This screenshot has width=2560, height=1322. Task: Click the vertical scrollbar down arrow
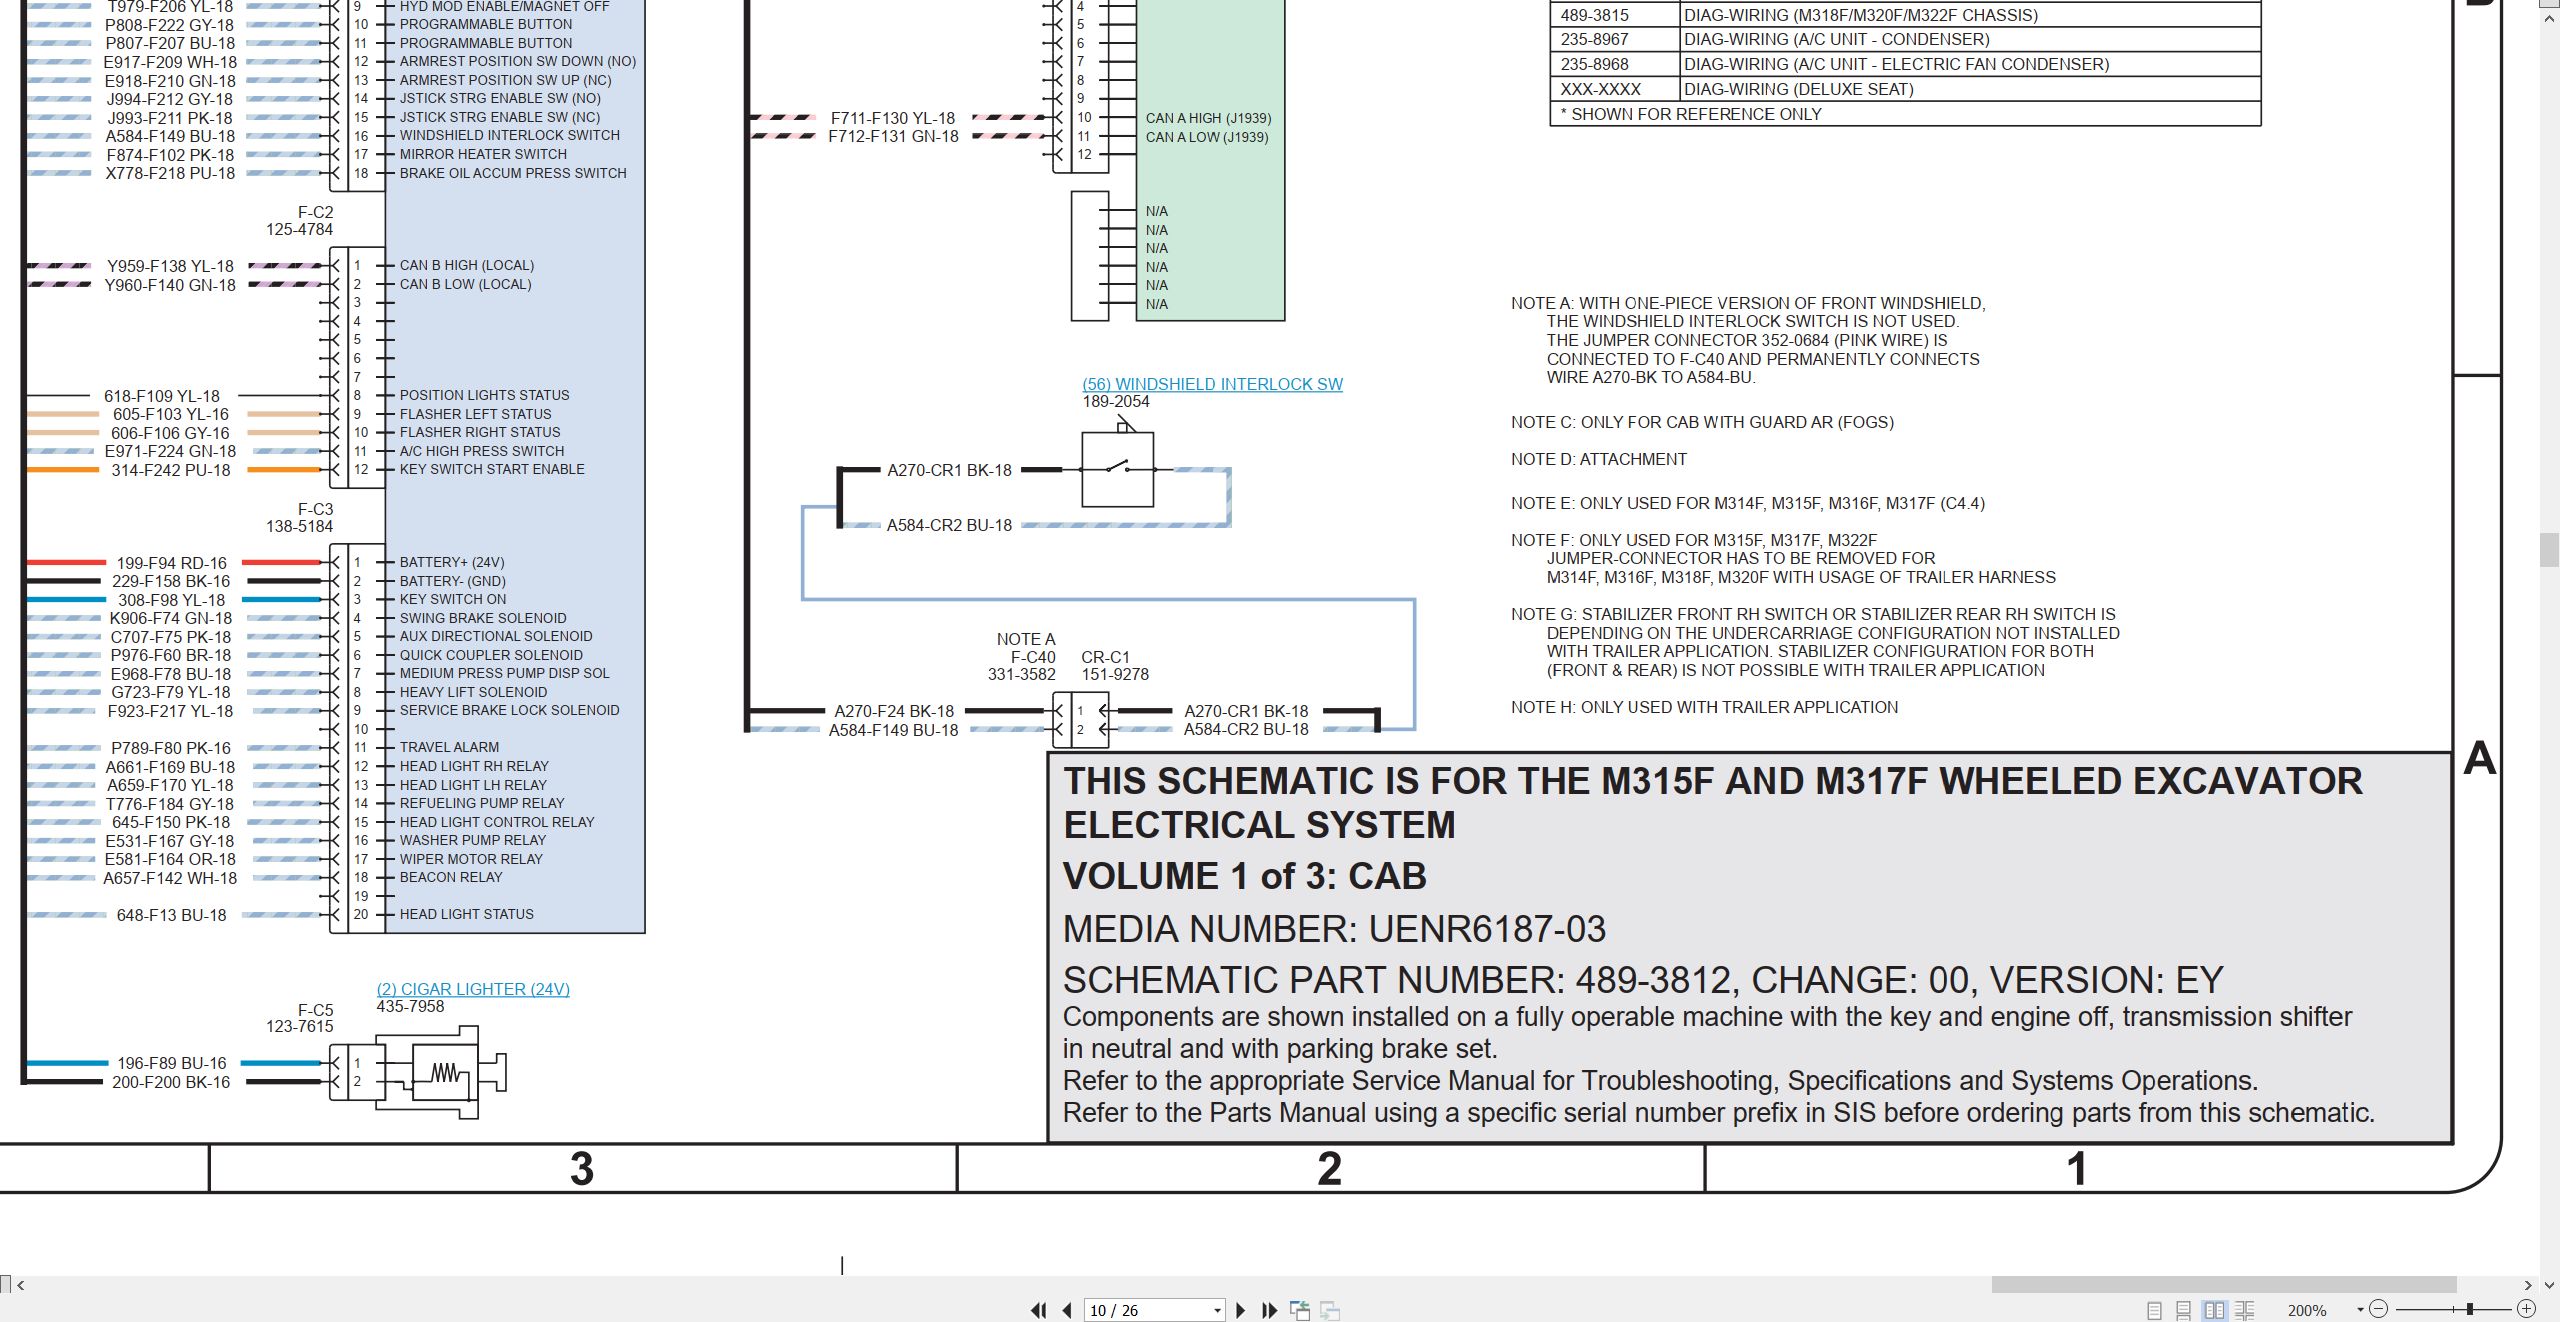click(x=2550, y=1285)
